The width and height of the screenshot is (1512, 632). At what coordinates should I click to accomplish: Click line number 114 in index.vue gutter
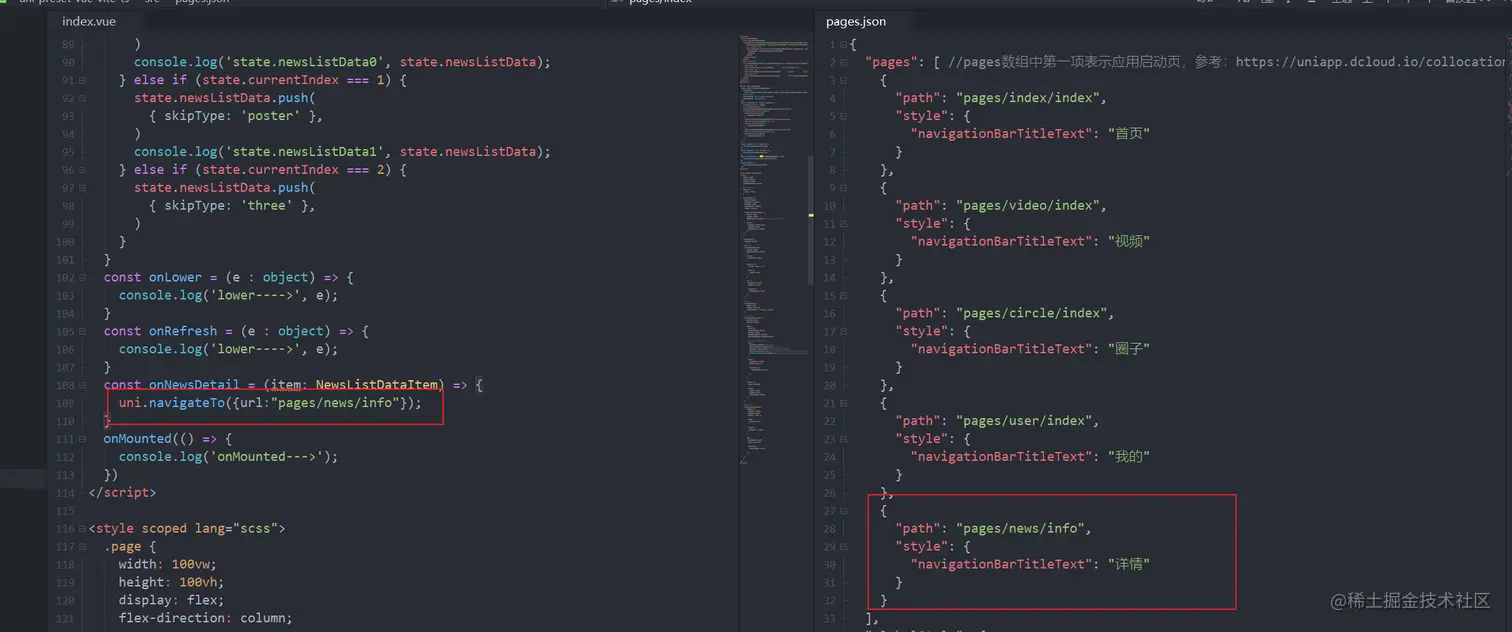[x=65, y=494]
